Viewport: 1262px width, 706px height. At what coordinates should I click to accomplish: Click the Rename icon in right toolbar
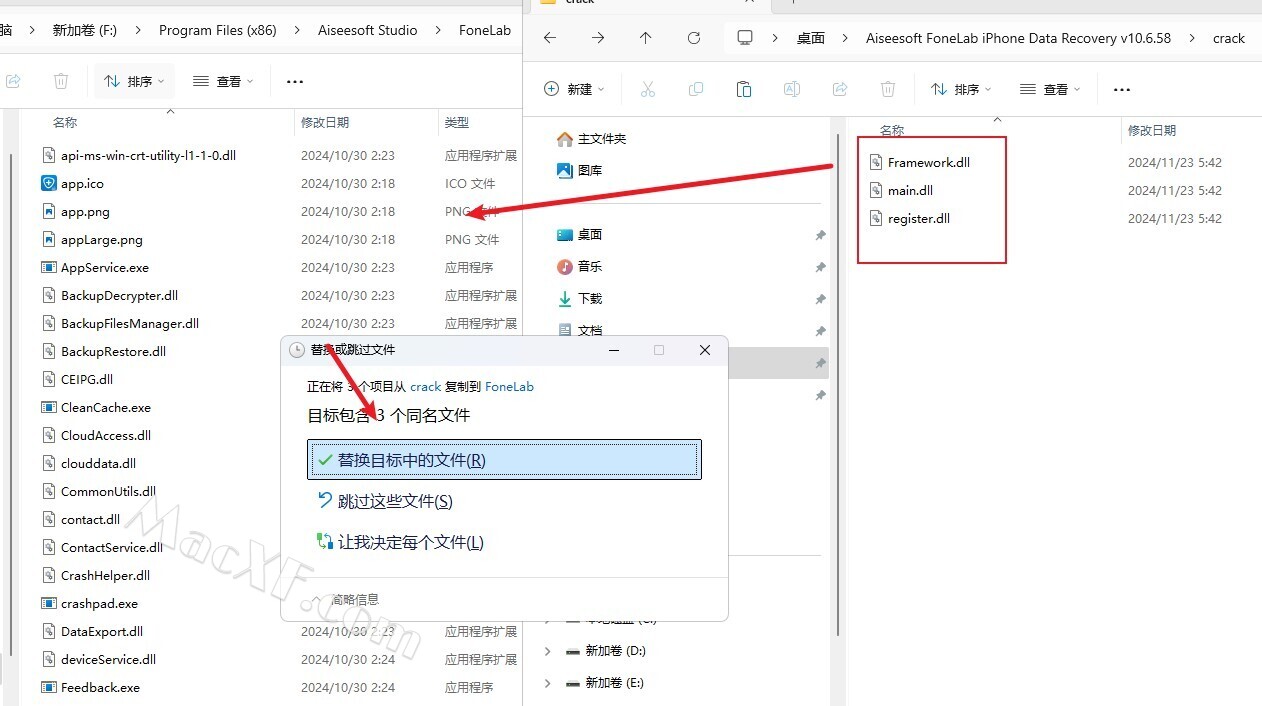click(x=791, y=89)
